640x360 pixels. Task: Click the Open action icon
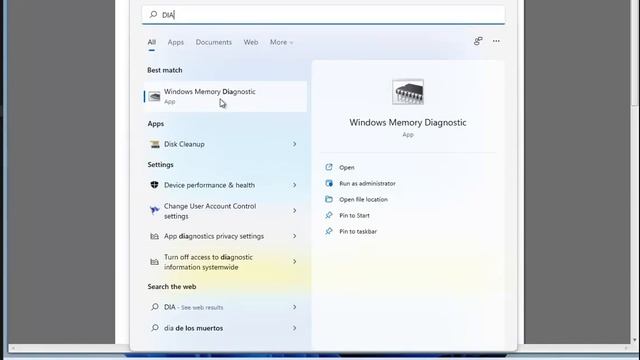coord(329,167)
